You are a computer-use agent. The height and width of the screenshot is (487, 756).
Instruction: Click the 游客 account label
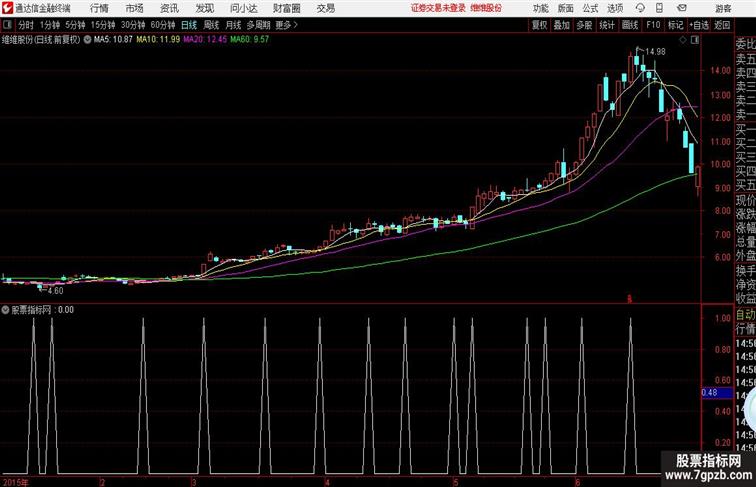pyautogui.click(x=723, y=8)
